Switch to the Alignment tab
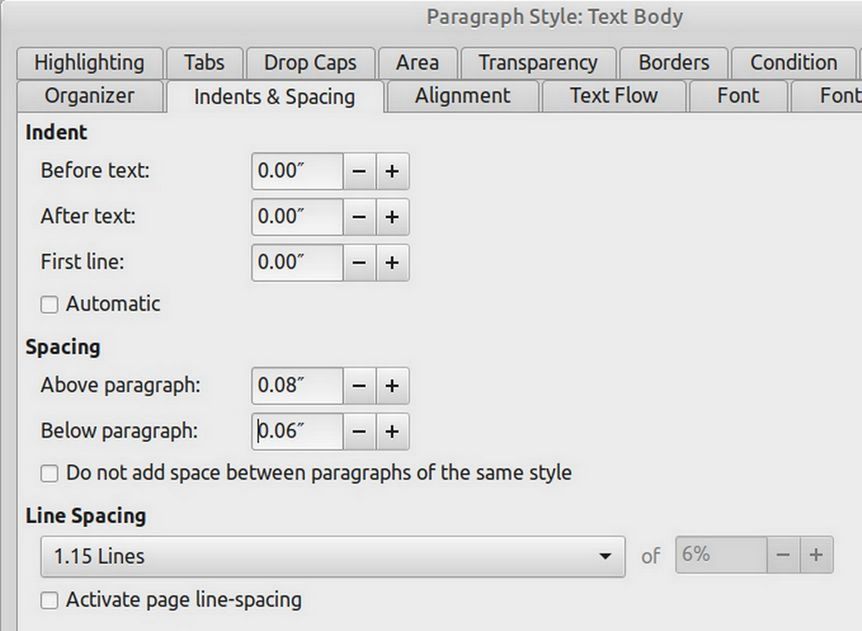The width and height of the screenshot is (862, 631). pyautogui.click(x=462, y=96)
